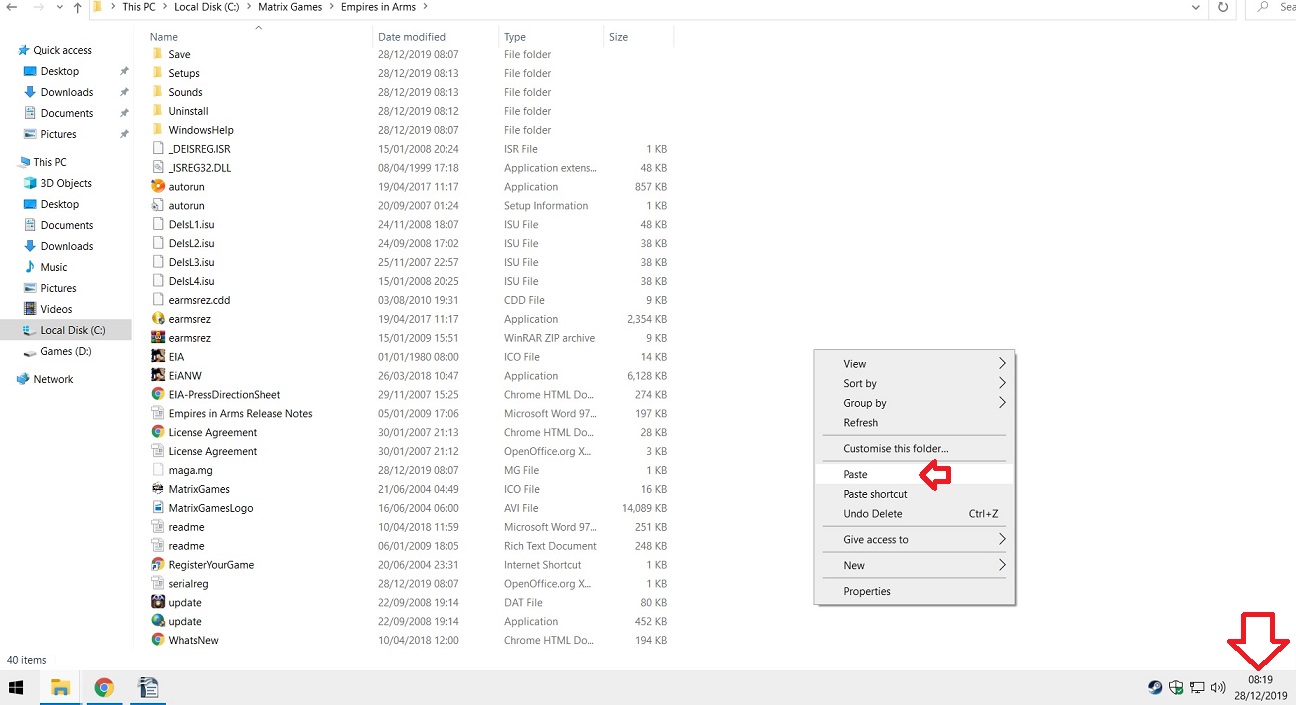Open Properties from the context menu
1296x705 pixels.
tap(914, 591)
